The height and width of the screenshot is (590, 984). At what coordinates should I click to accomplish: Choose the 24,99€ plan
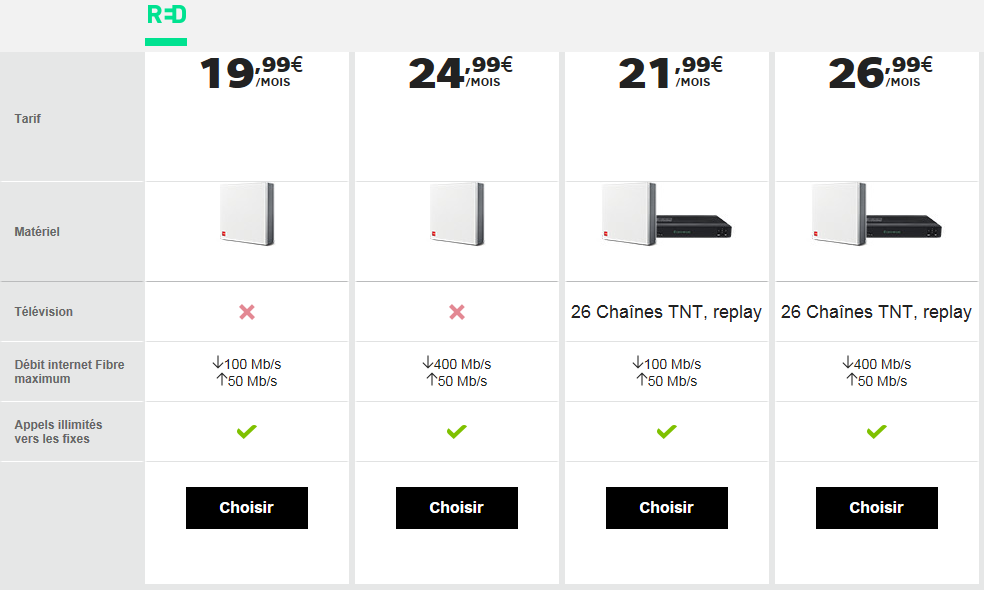[457, 508]
